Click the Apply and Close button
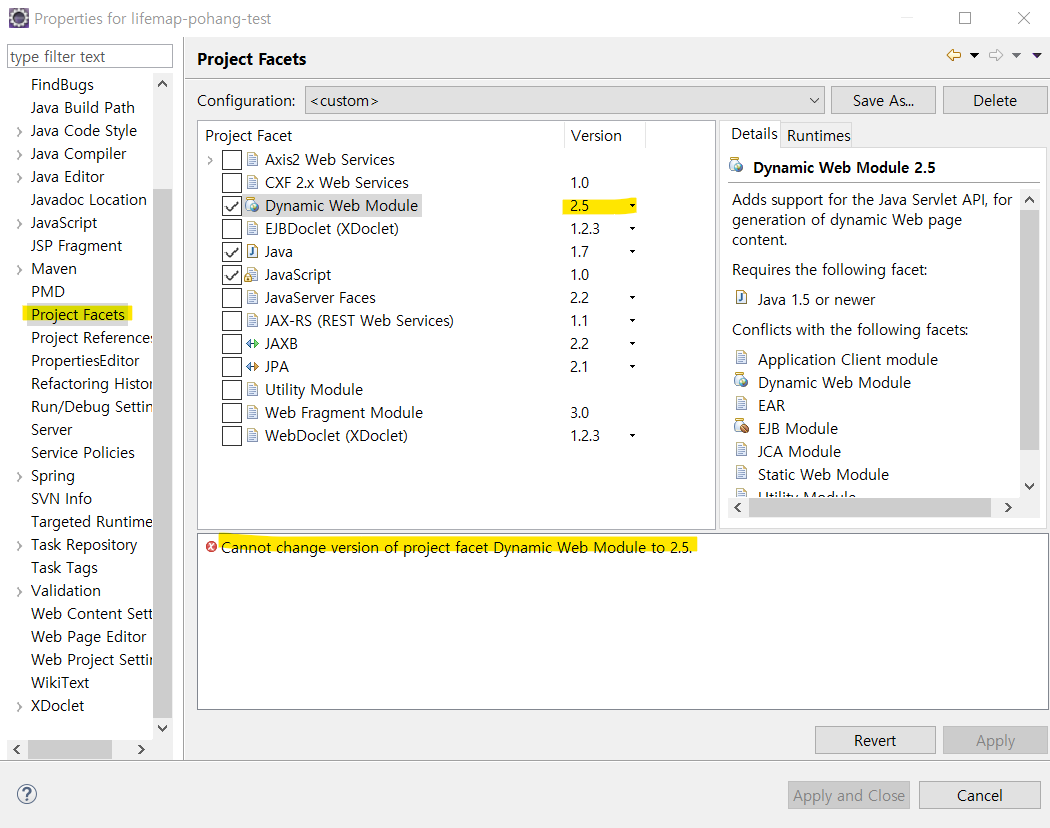The width and height of the screenshot is (1050, 828). pos(848,795)
